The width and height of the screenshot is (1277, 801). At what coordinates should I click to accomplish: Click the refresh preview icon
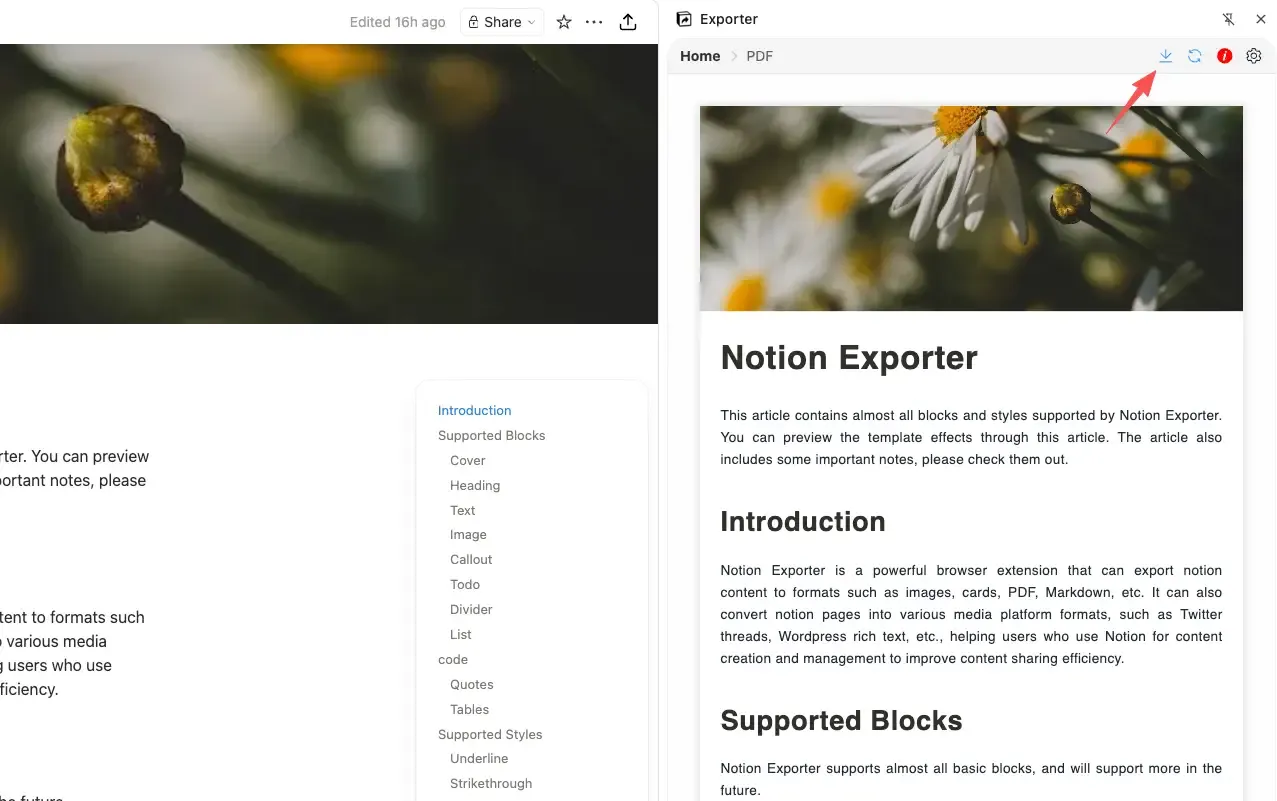[x=1195, y=56]
